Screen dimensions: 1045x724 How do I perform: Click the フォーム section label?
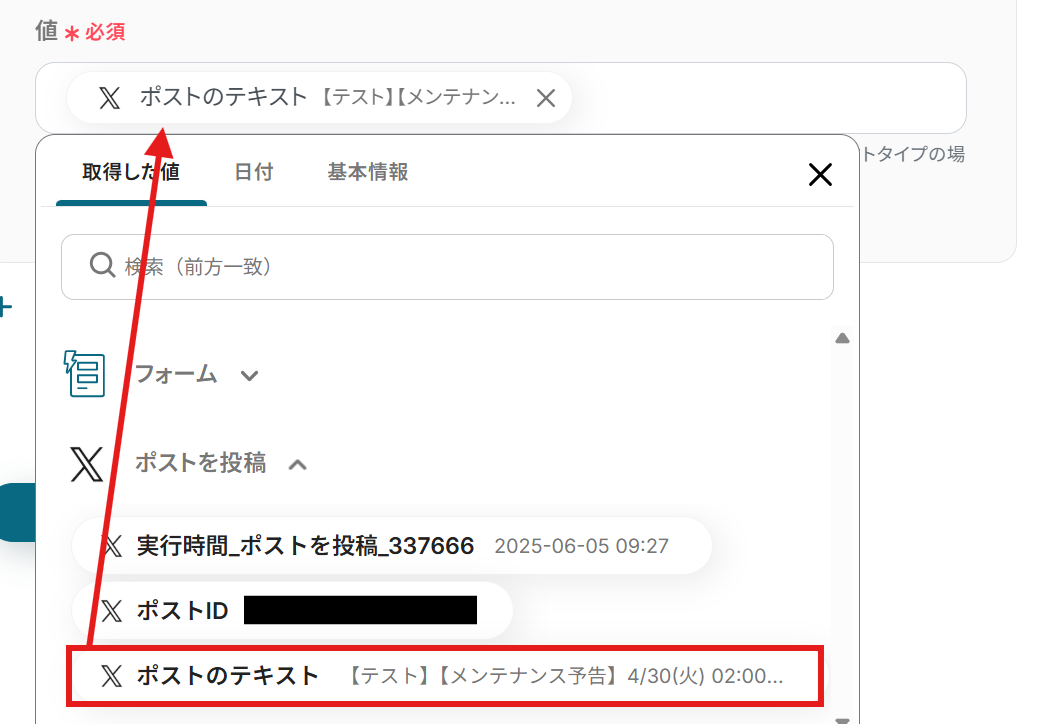tap(176, 374)
